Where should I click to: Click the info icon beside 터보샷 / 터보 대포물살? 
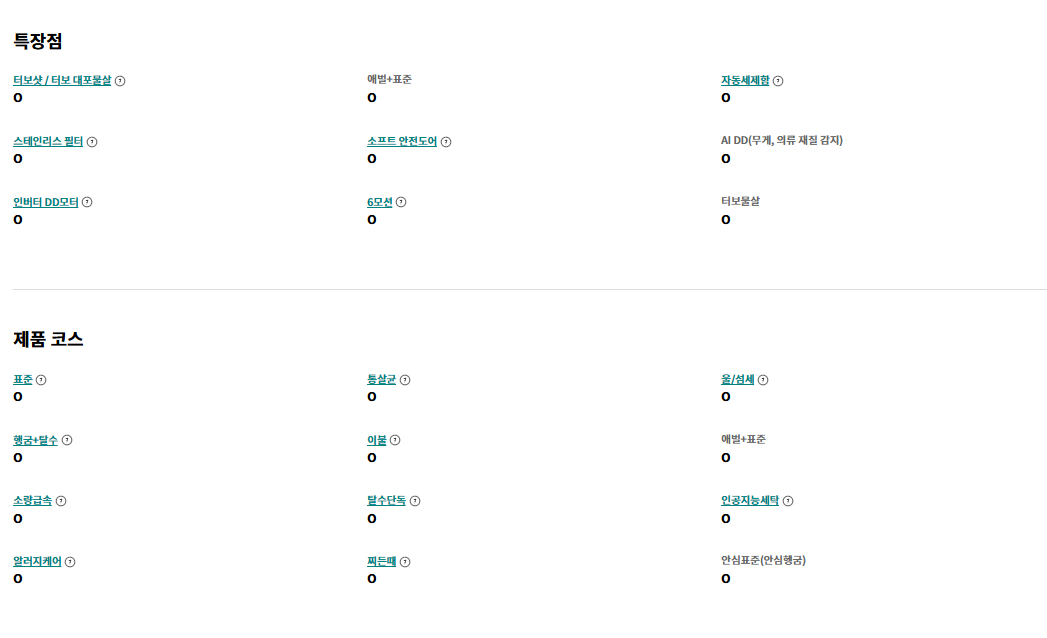(x=120, y=81)
